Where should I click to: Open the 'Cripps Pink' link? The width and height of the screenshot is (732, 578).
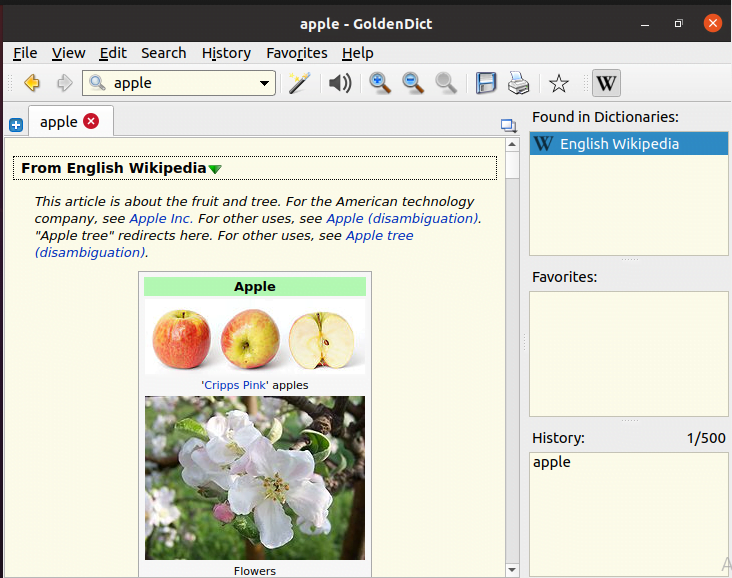coord(235,385)
